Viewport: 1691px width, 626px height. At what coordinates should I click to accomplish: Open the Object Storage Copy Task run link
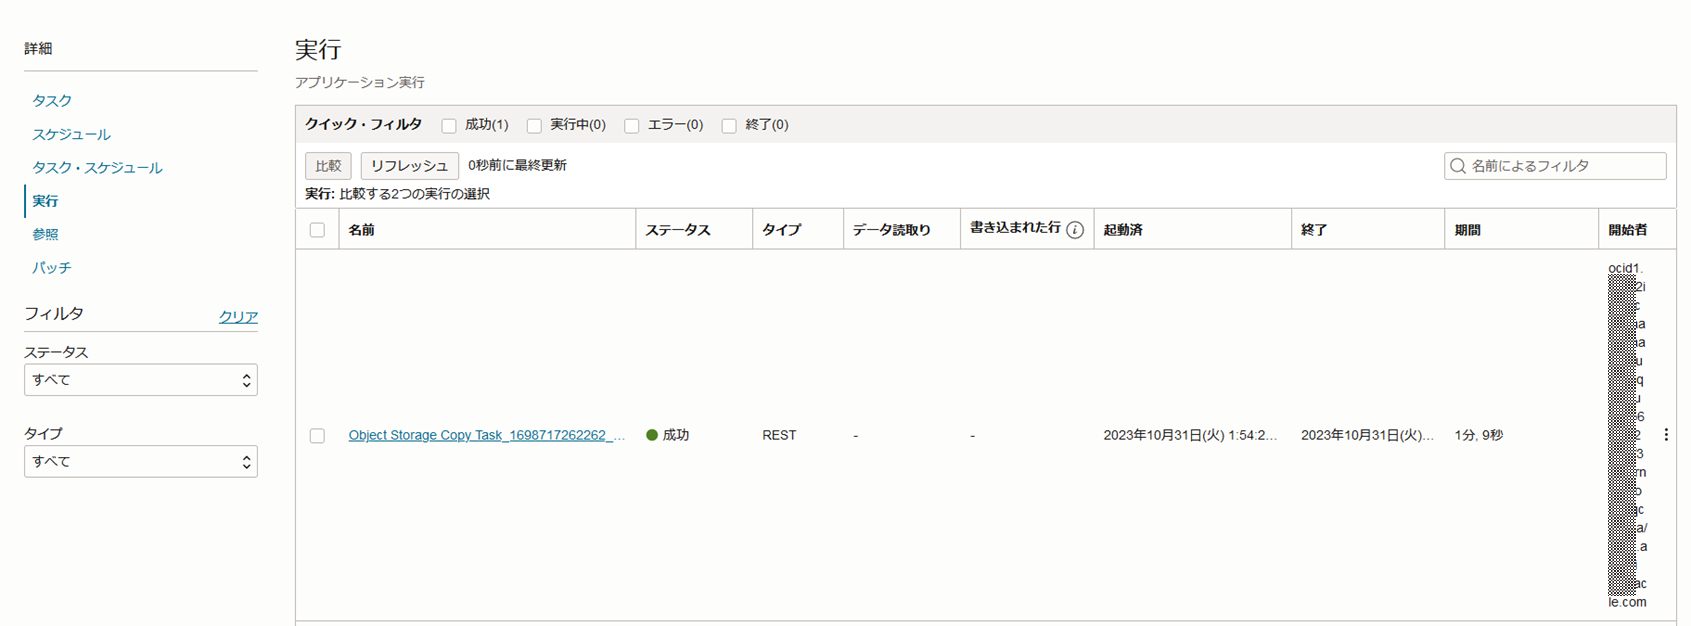point(487,435)
